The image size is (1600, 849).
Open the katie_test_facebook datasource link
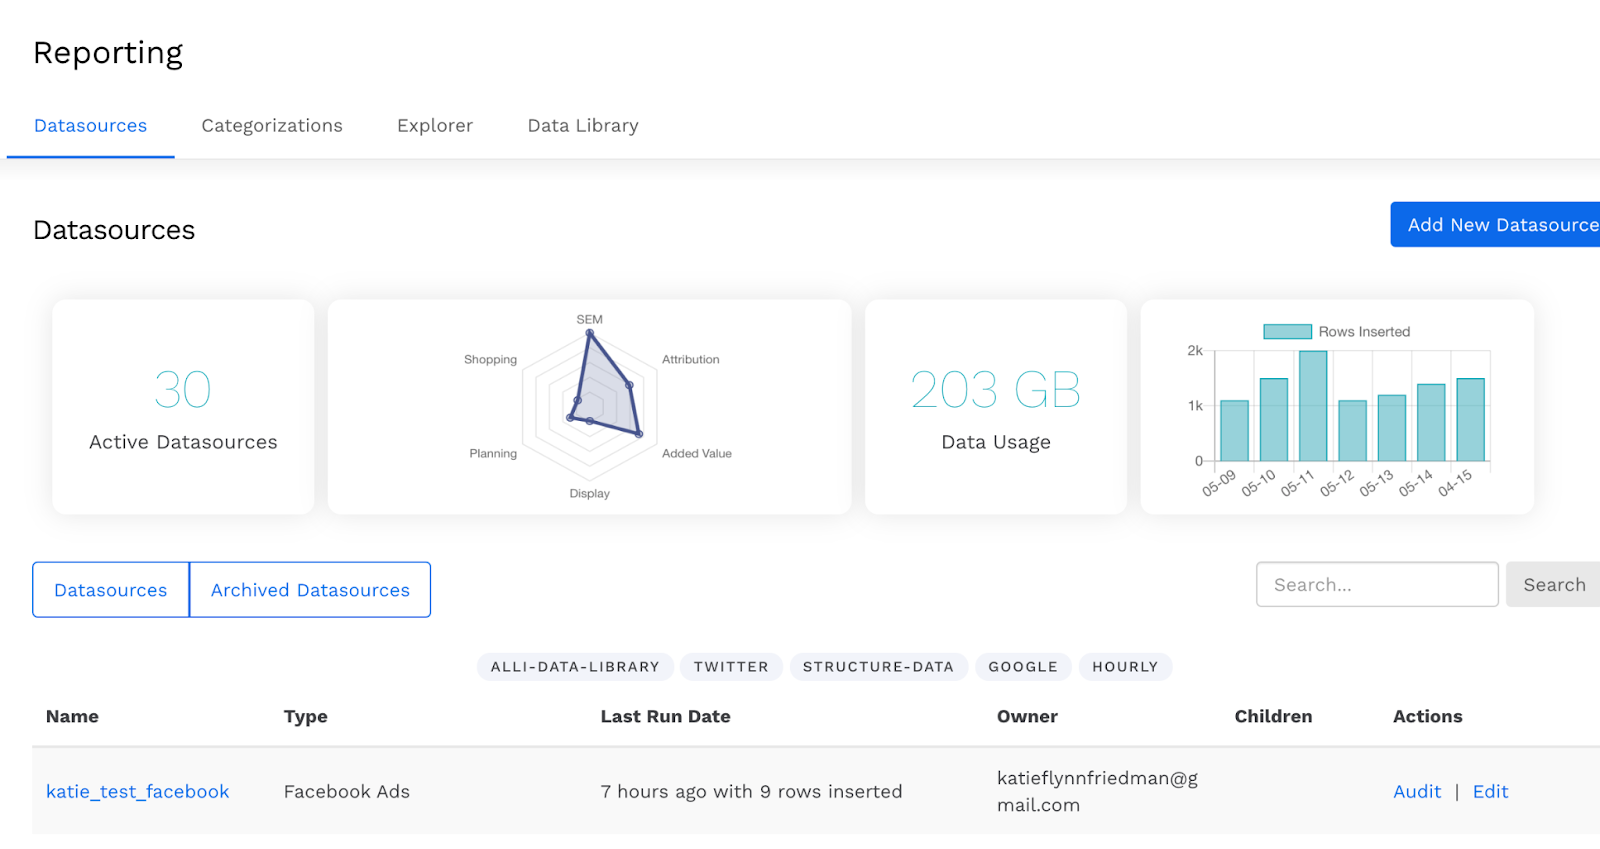[x=138, y=792]
